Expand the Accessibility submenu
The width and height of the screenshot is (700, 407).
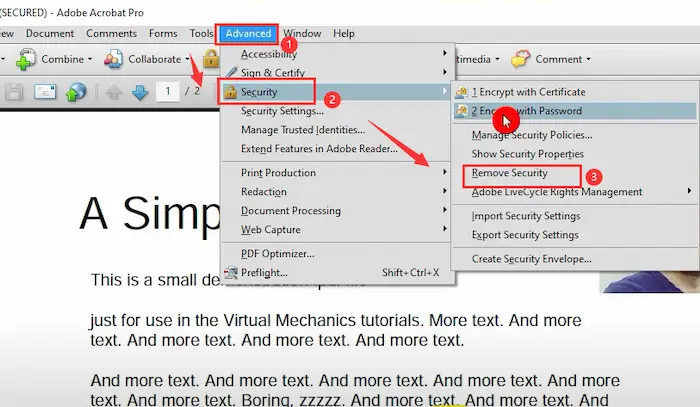click(338, 54)
